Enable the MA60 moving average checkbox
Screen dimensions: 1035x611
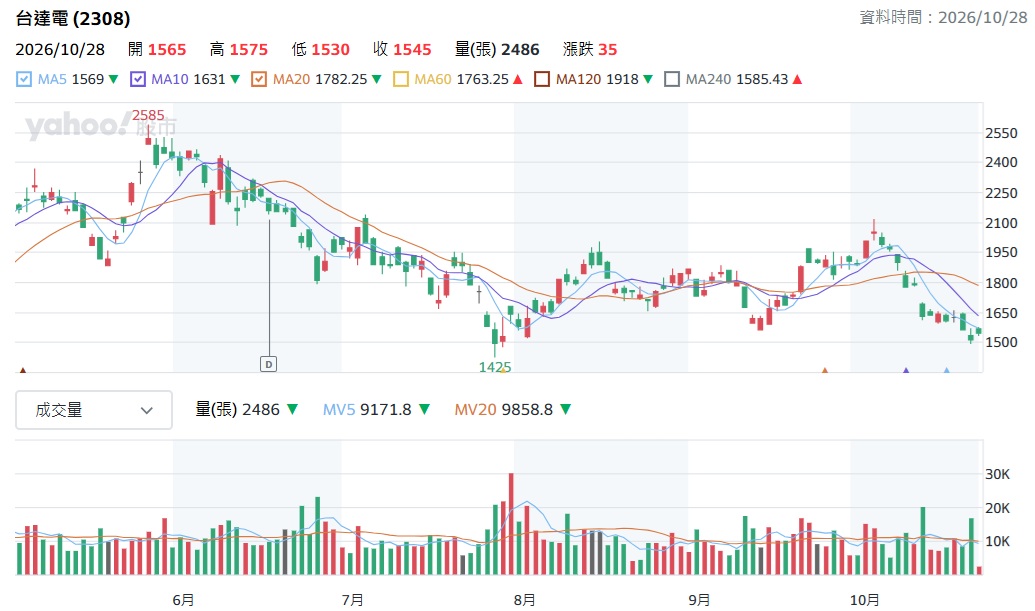[401, 79]
